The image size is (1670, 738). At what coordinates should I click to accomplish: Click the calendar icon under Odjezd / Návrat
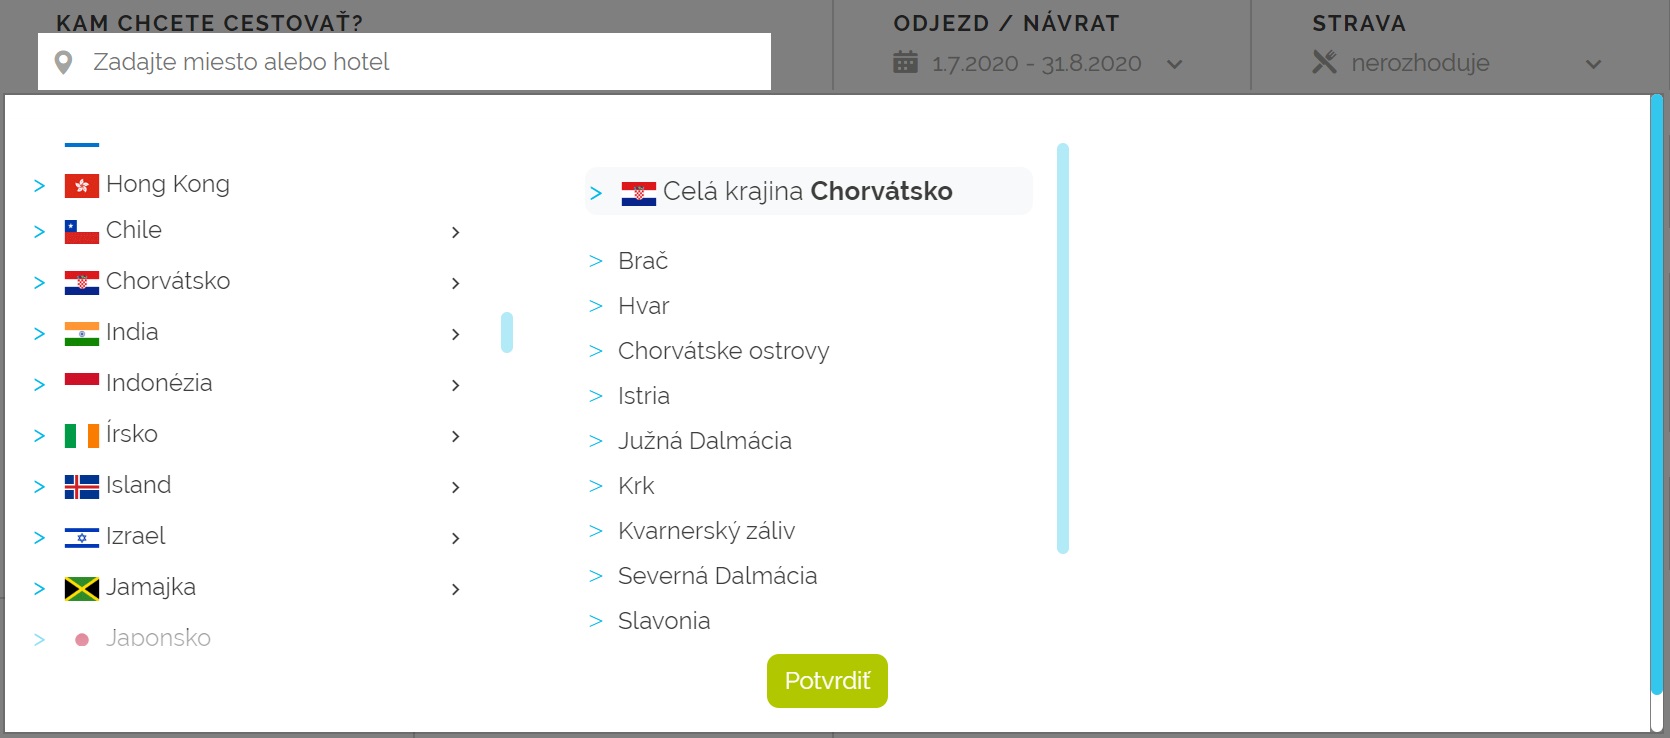pyautogui.click(x=905, y=62)
